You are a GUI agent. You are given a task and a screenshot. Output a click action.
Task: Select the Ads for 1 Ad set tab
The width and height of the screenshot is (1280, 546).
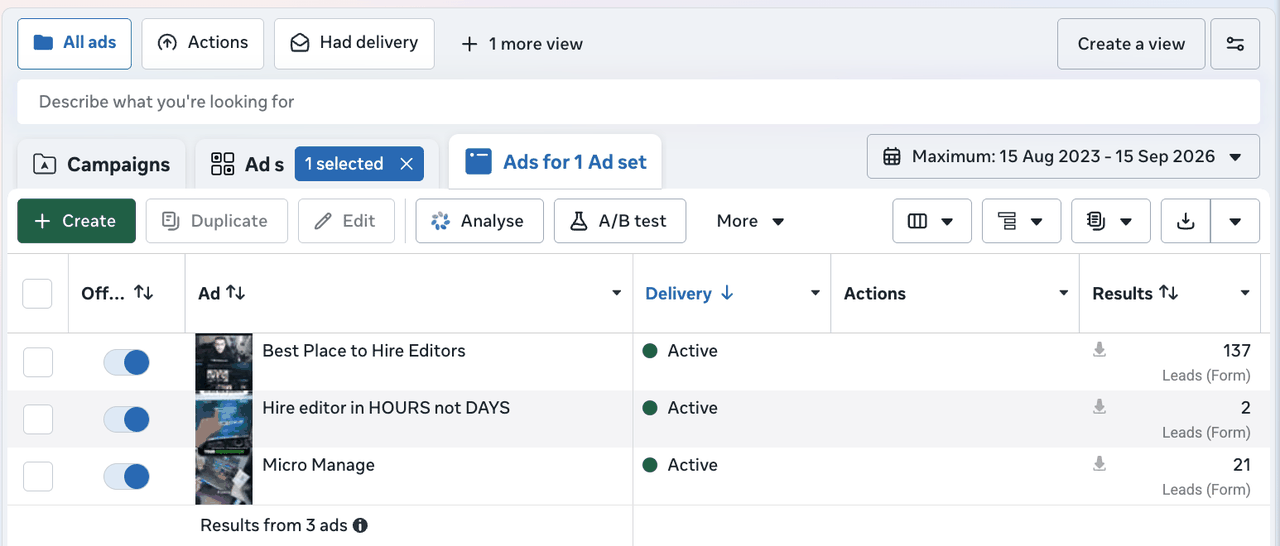click(x=555, y=162)
